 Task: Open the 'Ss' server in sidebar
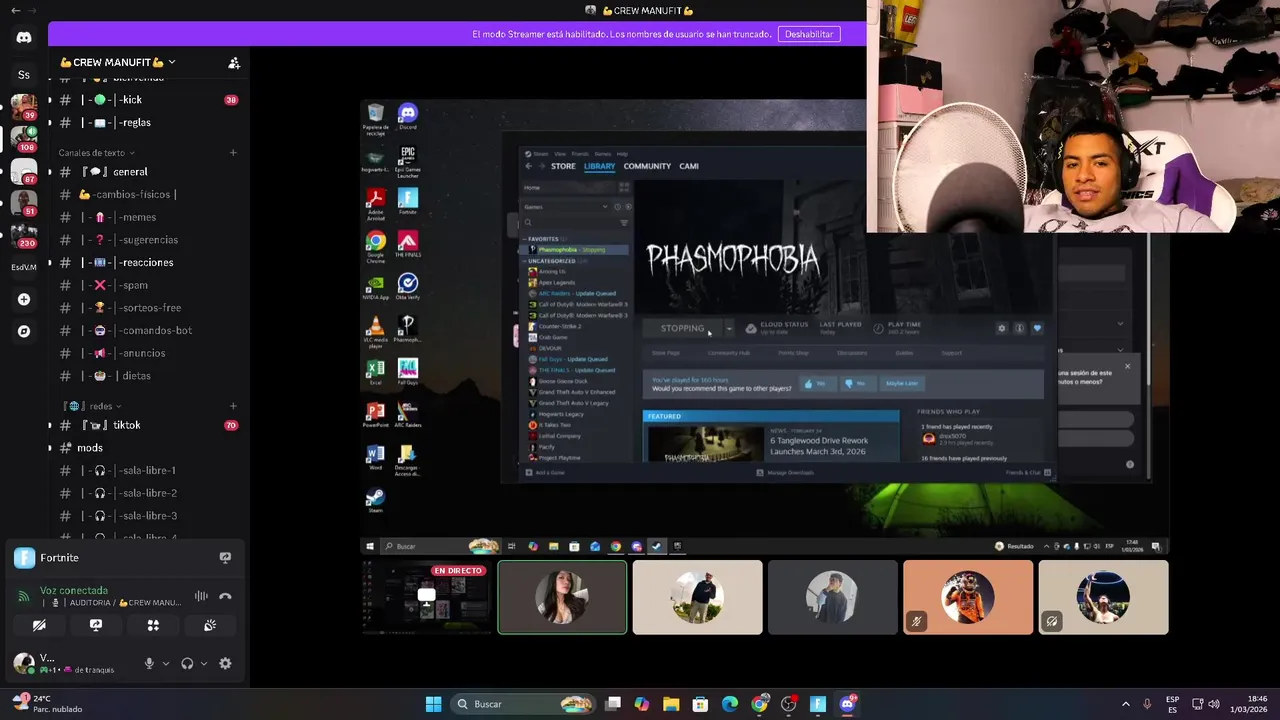coord(24,75)
